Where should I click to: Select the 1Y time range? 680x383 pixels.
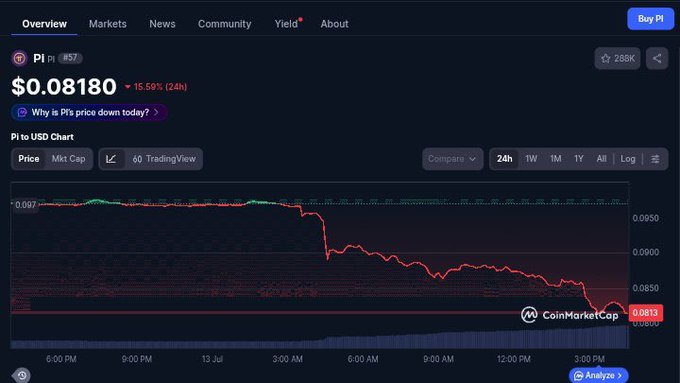coord(579,159)
